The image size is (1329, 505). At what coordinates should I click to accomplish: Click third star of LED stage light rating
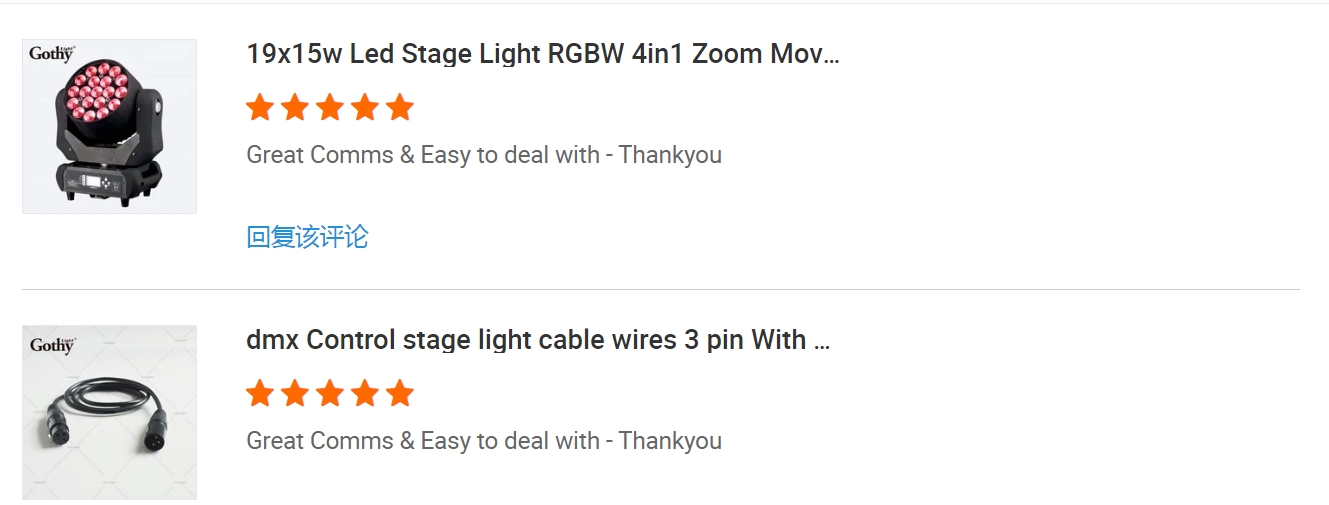coord(330,107)
